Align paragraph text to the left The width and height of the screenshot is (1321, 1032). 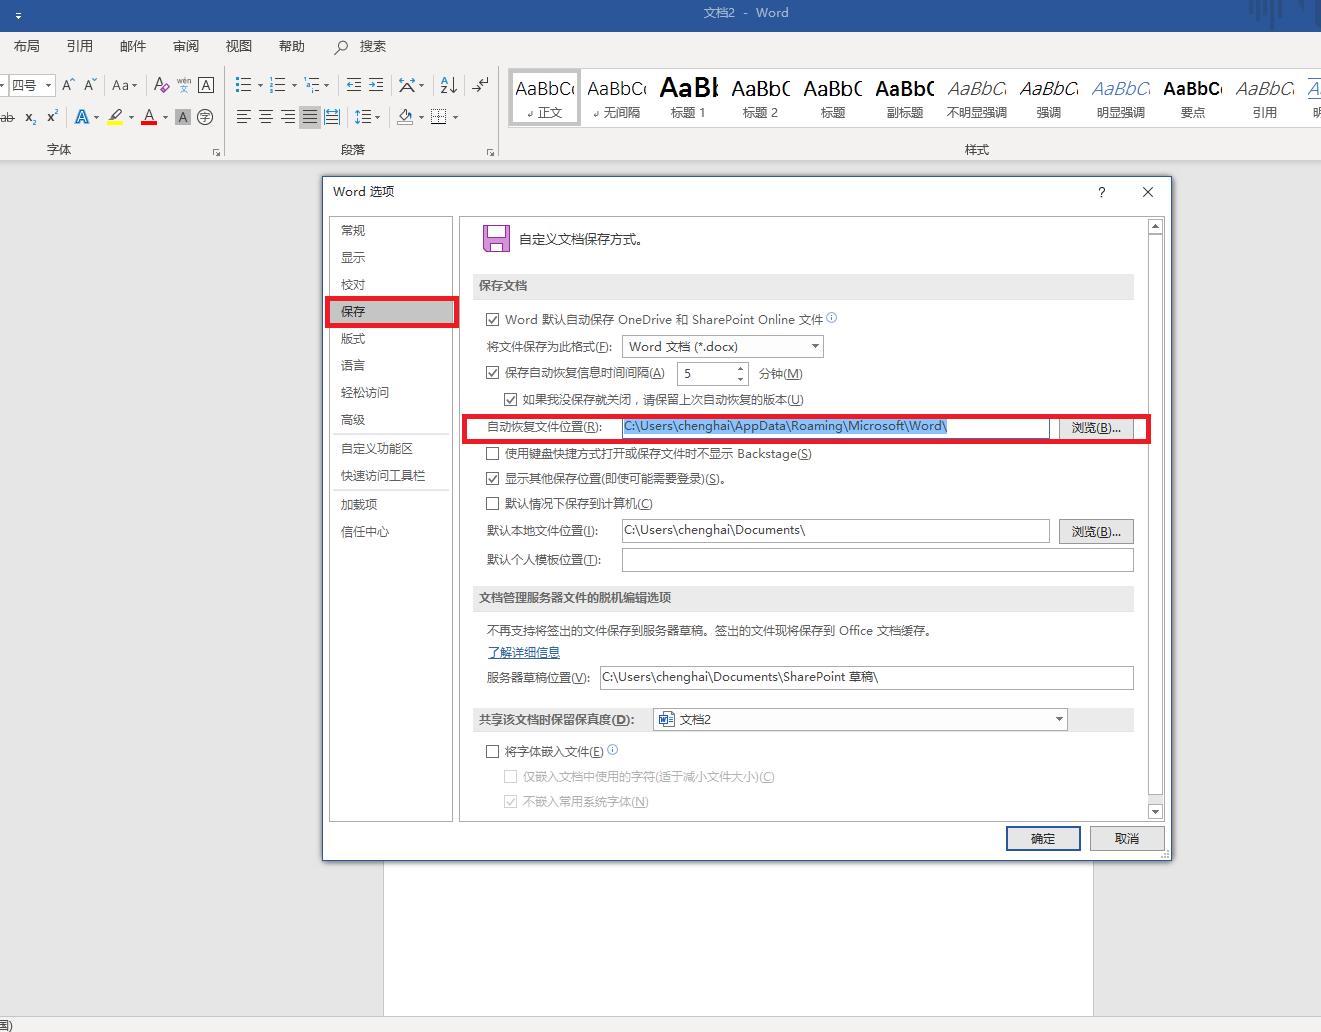coord(244,117)
